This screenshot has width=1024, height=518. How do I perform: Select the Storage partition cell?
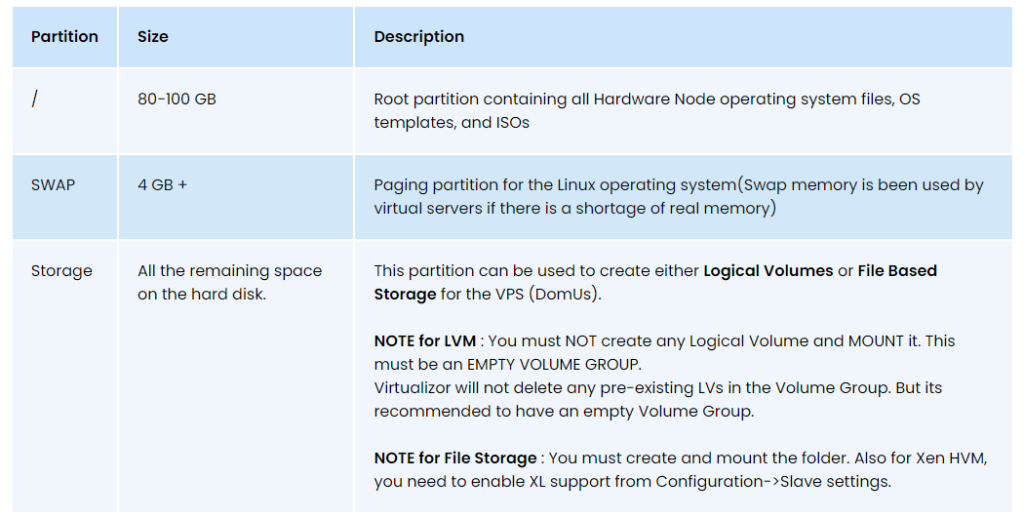[61, 271]
